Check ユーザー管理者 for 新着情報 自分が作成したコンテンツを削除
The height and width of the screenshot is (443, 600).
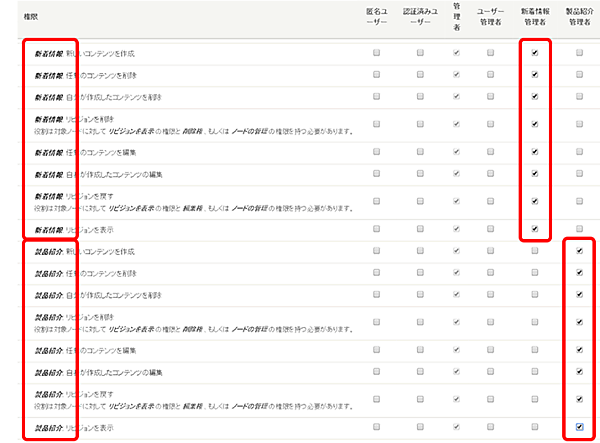(490, 97)
